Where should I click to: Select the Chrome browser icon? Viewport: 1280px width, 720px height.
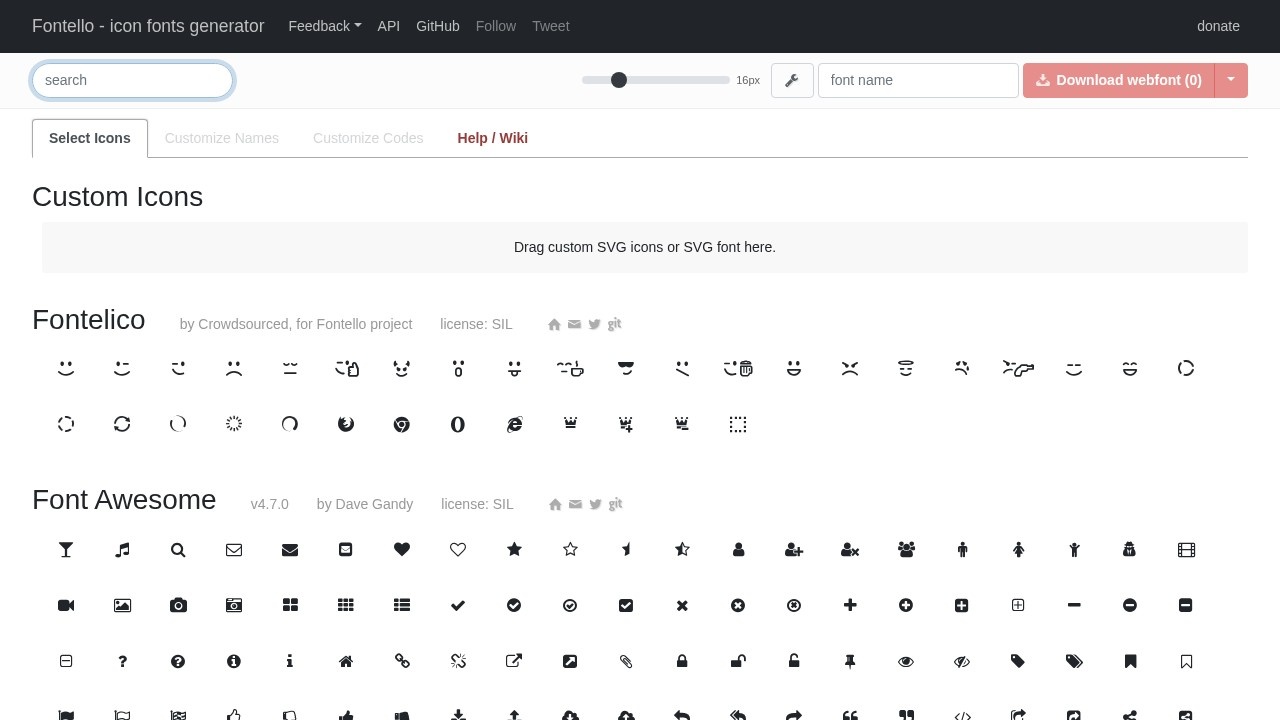click(402, 424)
